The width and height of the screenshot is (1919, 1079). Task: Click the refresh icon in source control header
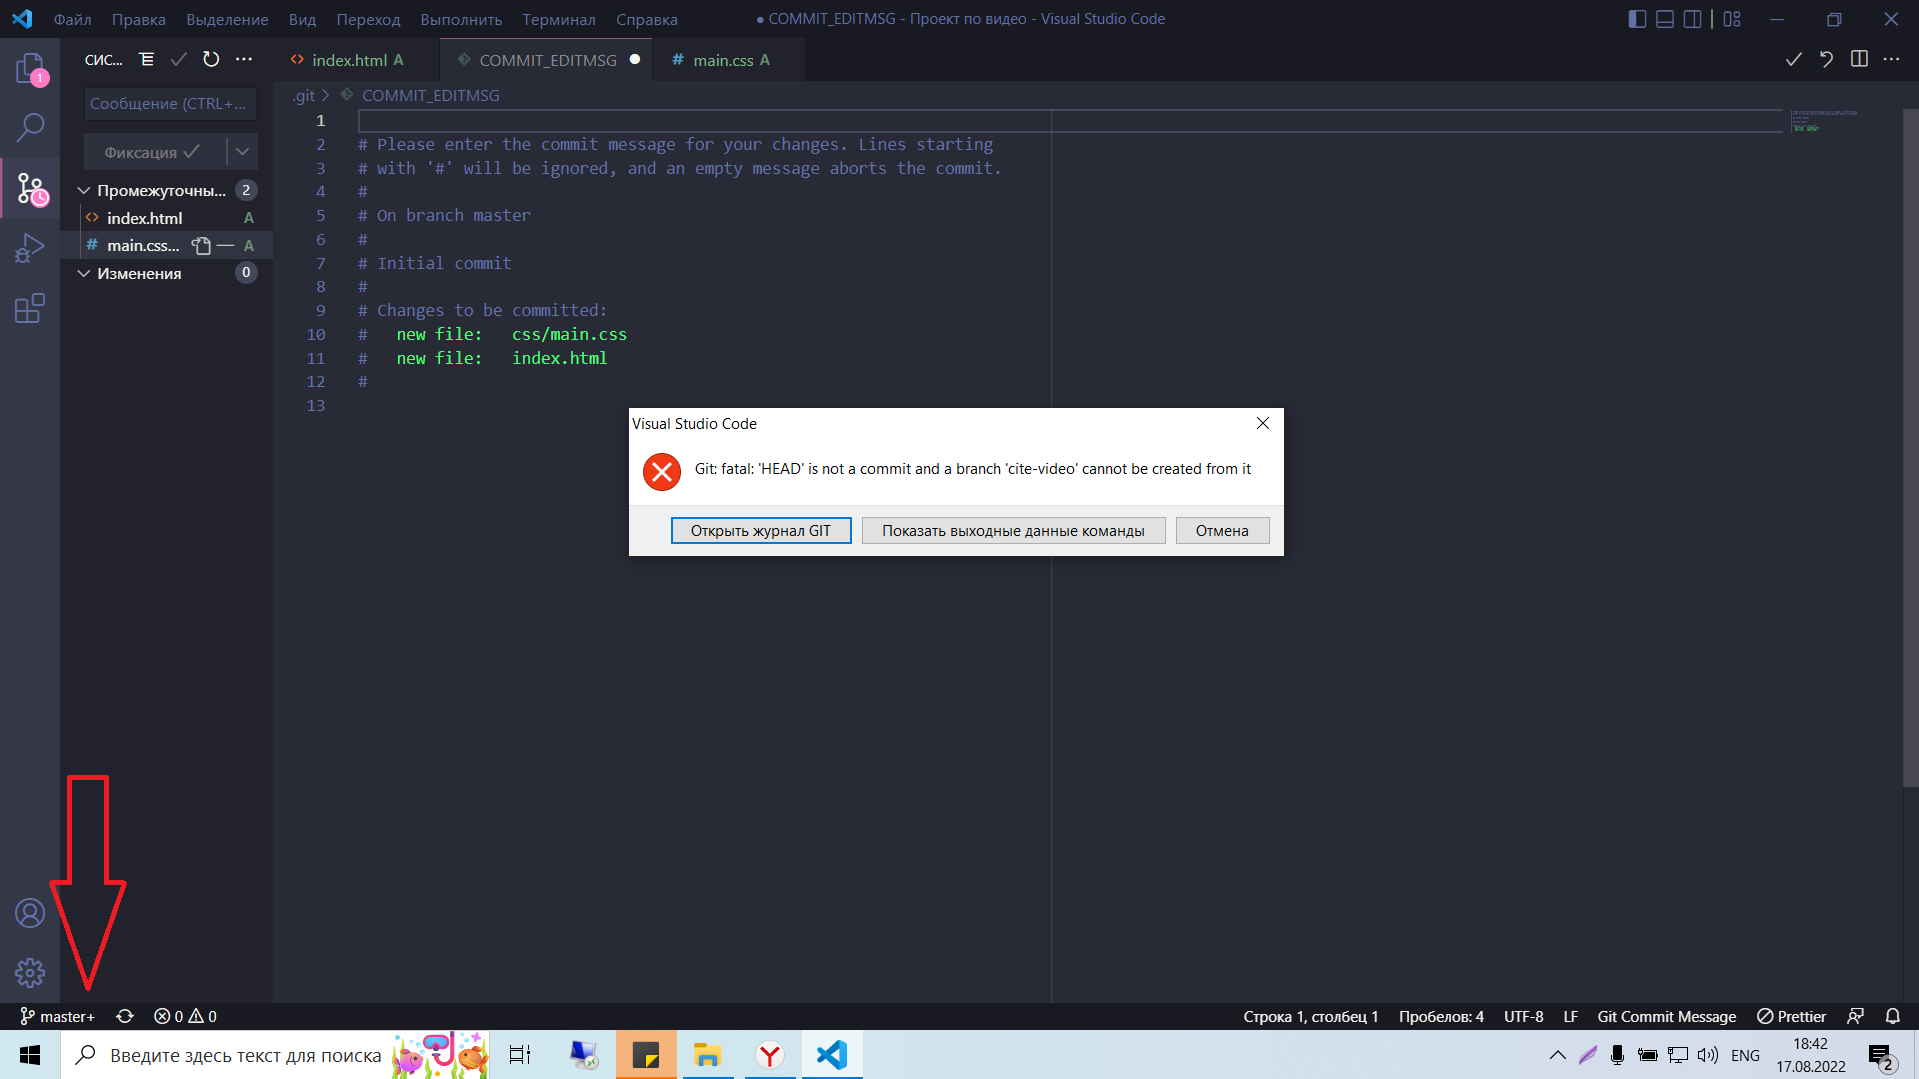[211, 60]
